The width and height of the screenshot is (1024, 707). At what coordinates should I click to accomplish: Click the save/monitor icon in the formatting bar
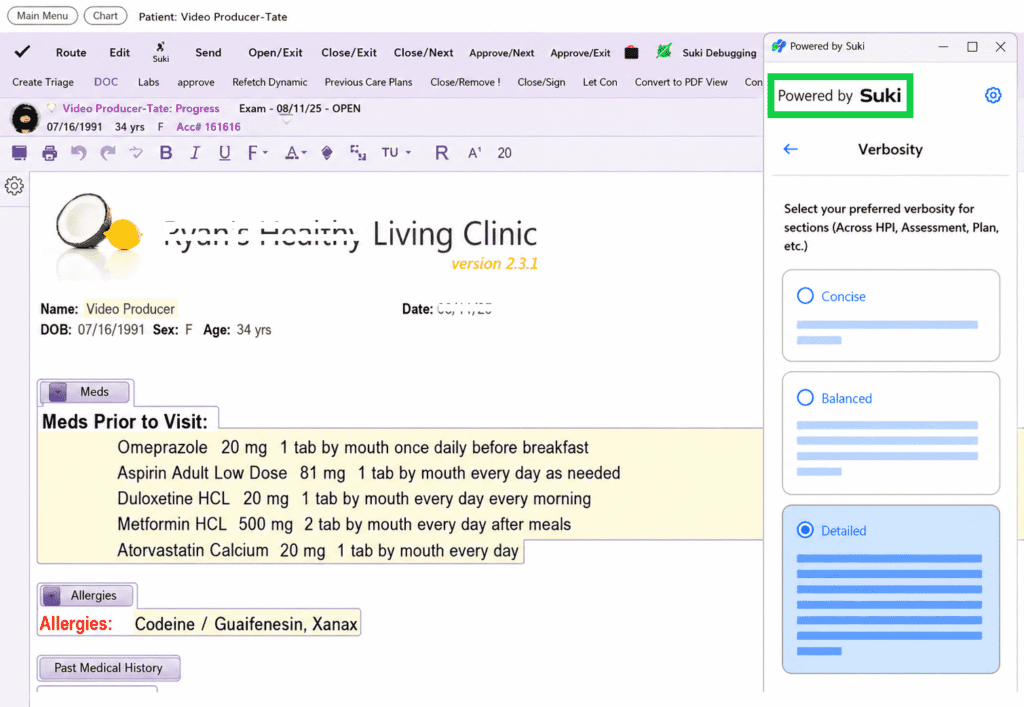coord(20,153)
